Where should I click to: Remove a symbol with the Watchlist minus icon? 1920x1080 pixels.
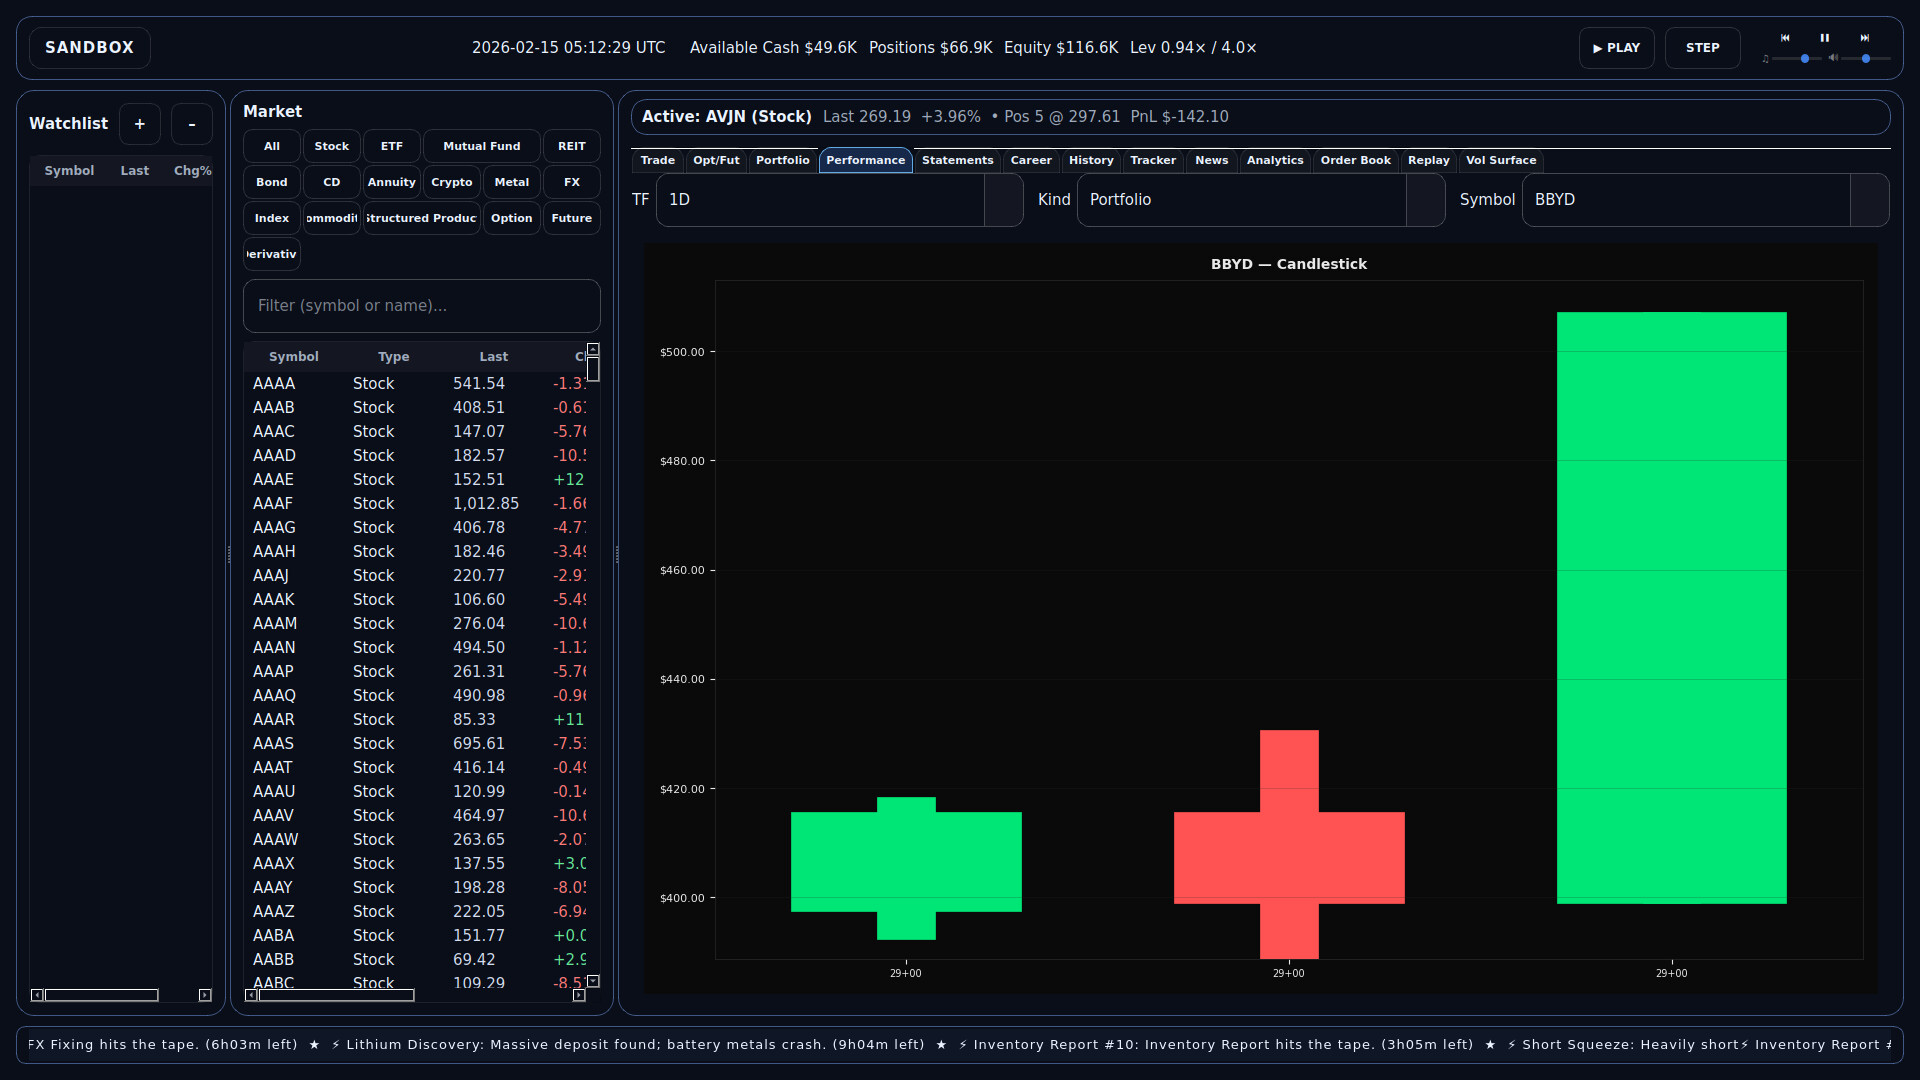(x=191, y=123)
